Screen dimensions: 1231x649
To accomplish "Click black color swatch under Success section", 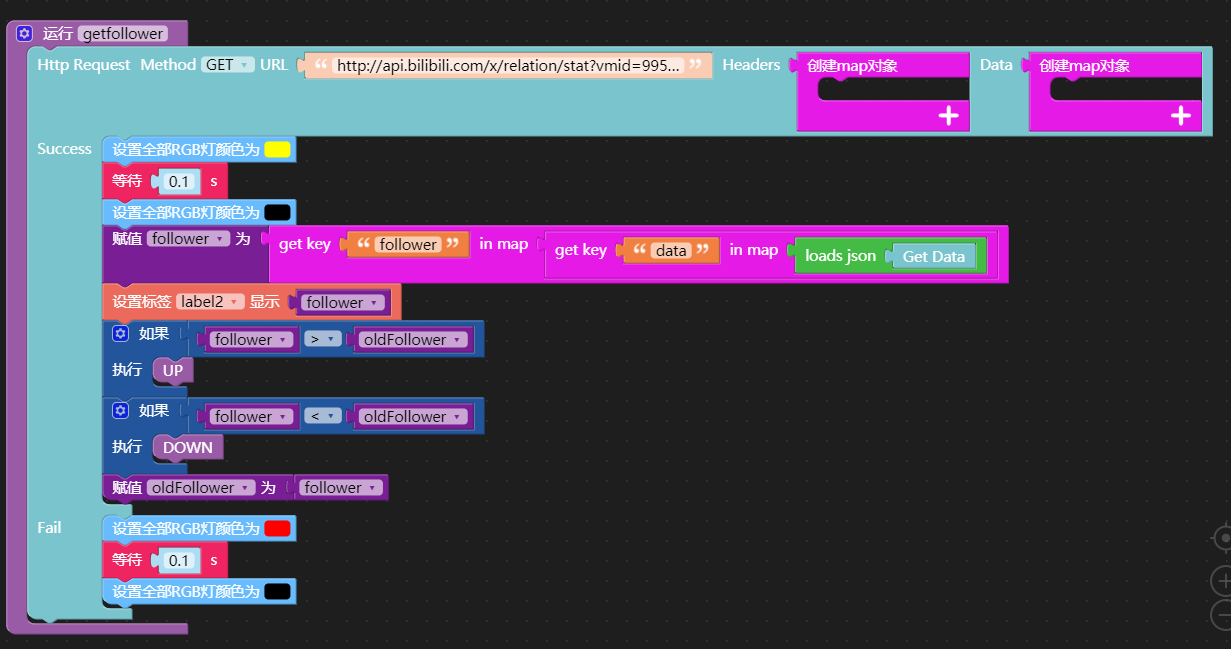I will 278,212.
